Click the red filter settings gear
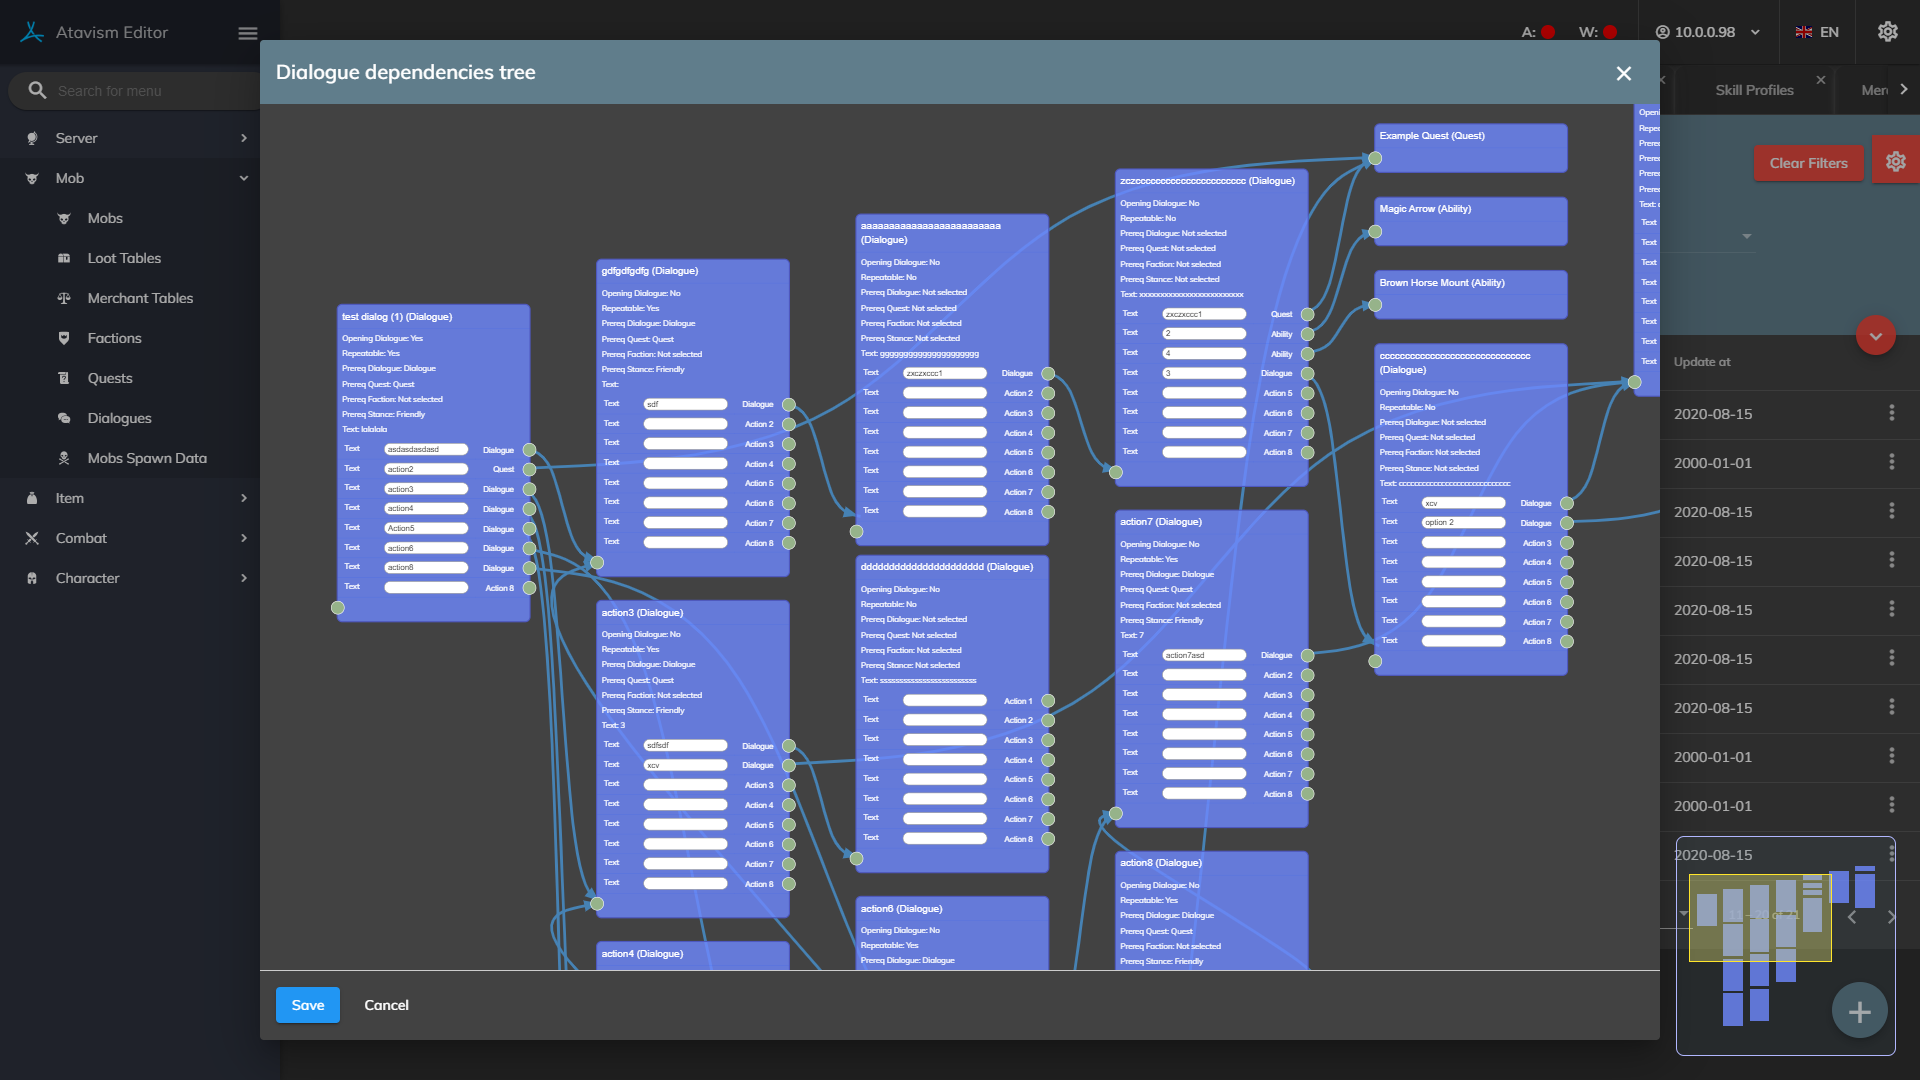1920x1080 pixels. [1895, 162]
